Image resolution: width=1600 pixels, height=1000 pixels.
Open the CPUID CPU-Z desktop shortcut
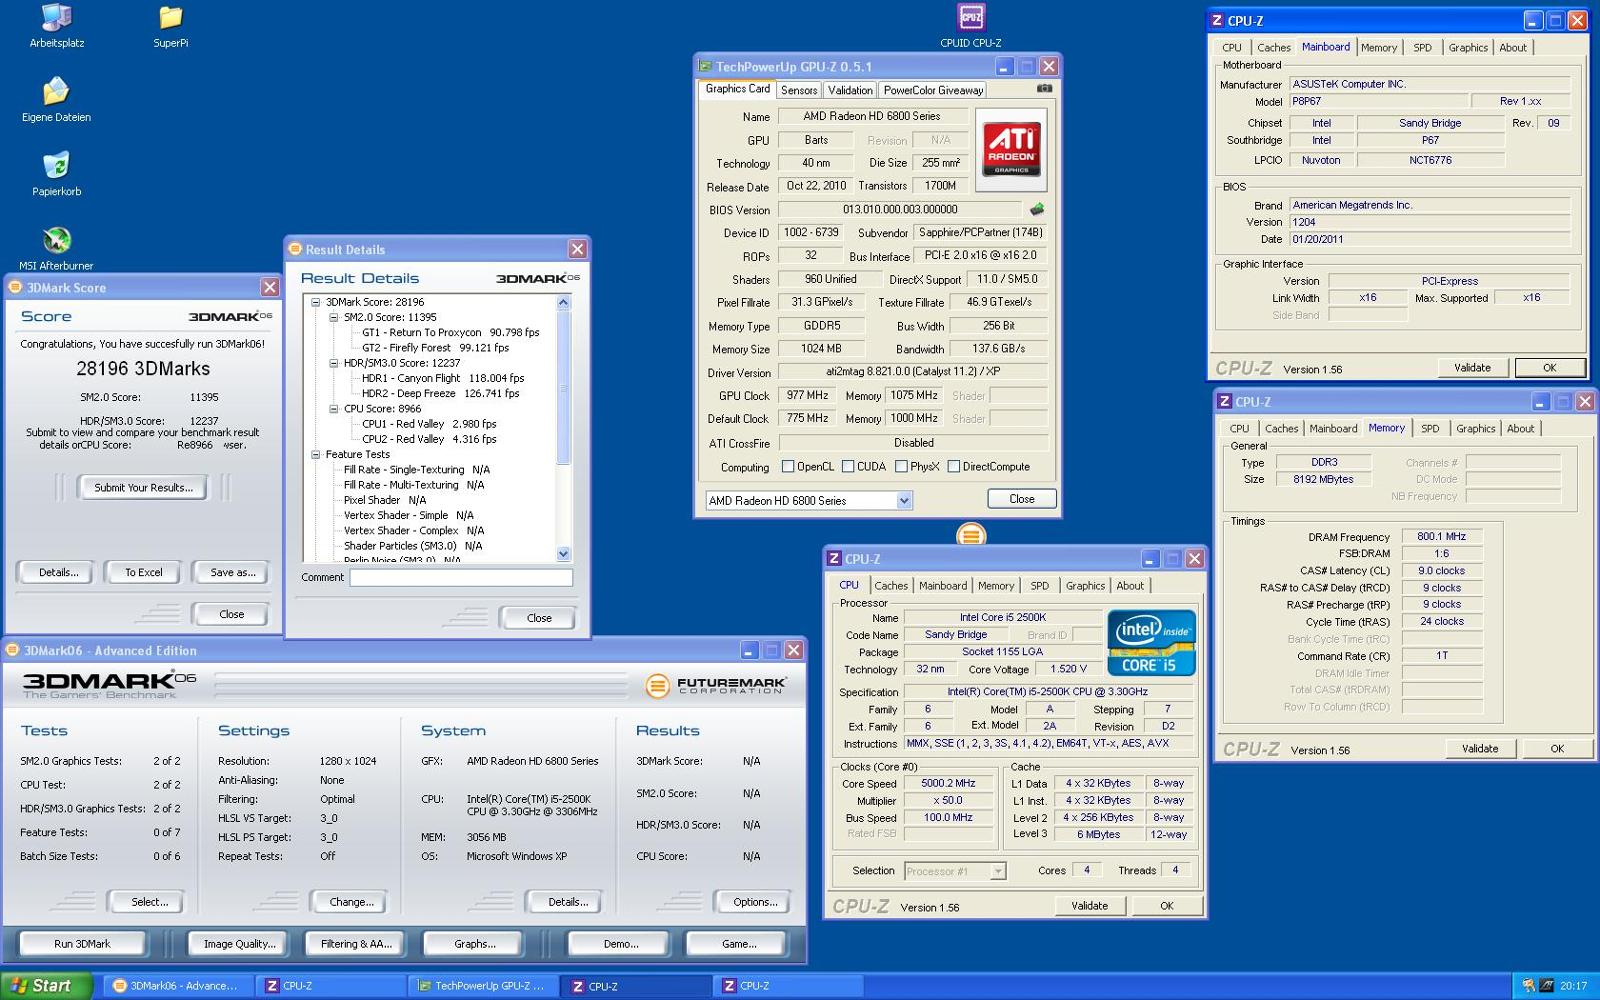[971, 26]
